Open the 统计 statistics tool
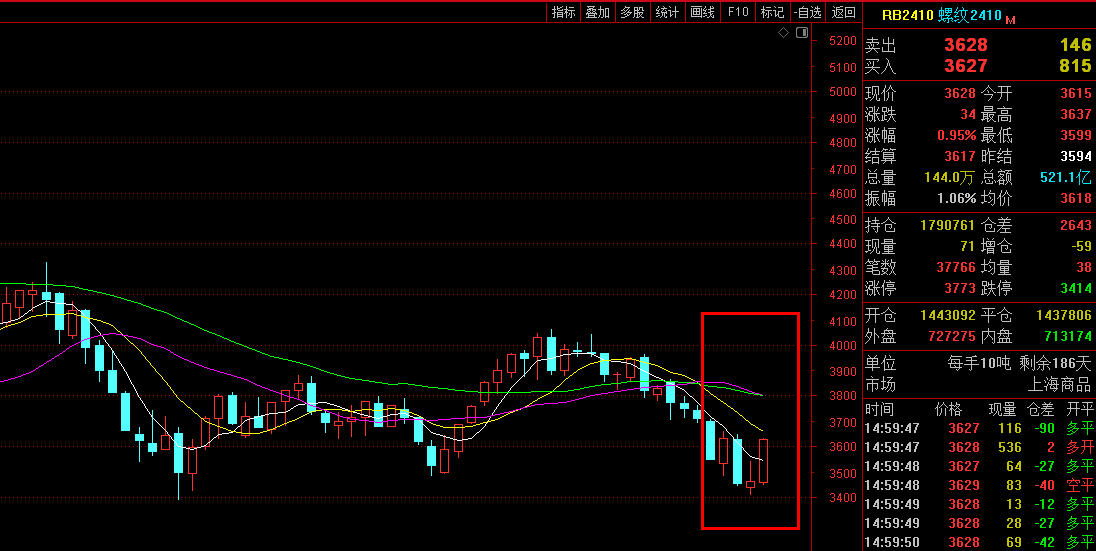1096x551 pixels. coord(667,12)
